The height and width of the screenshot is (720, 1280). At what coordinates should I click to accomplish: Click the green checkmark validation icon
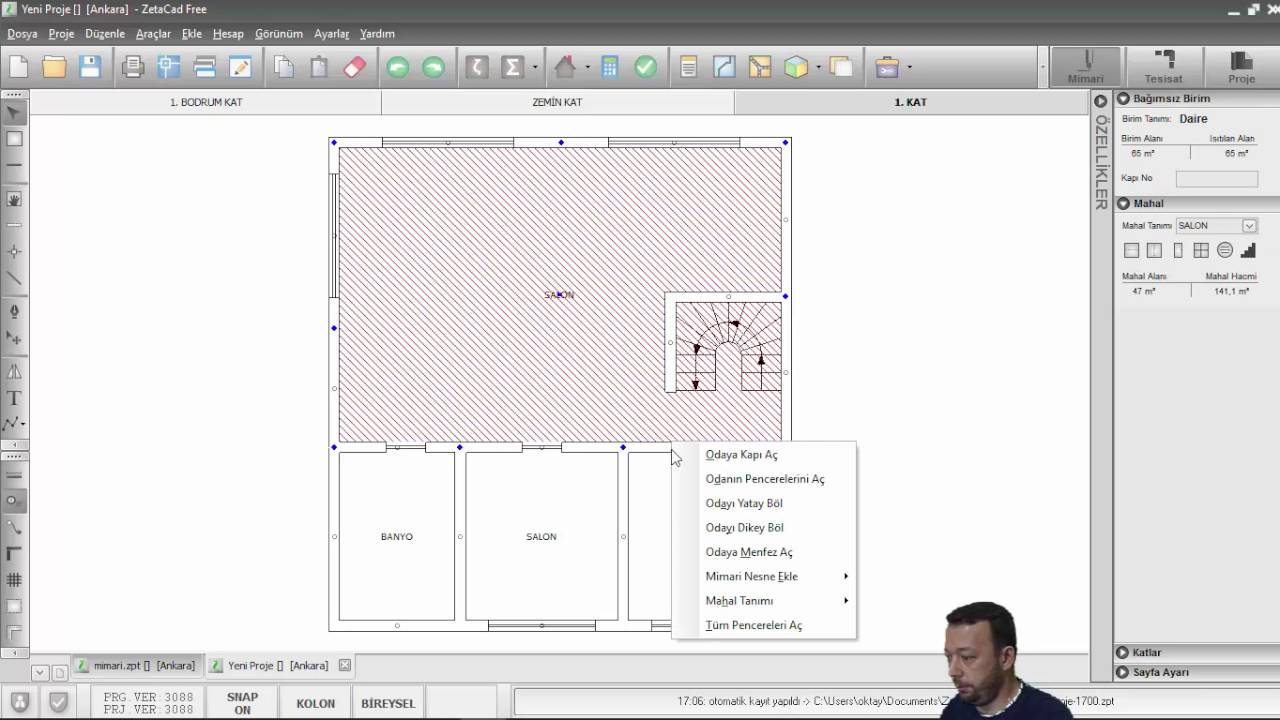pos(646,67)
